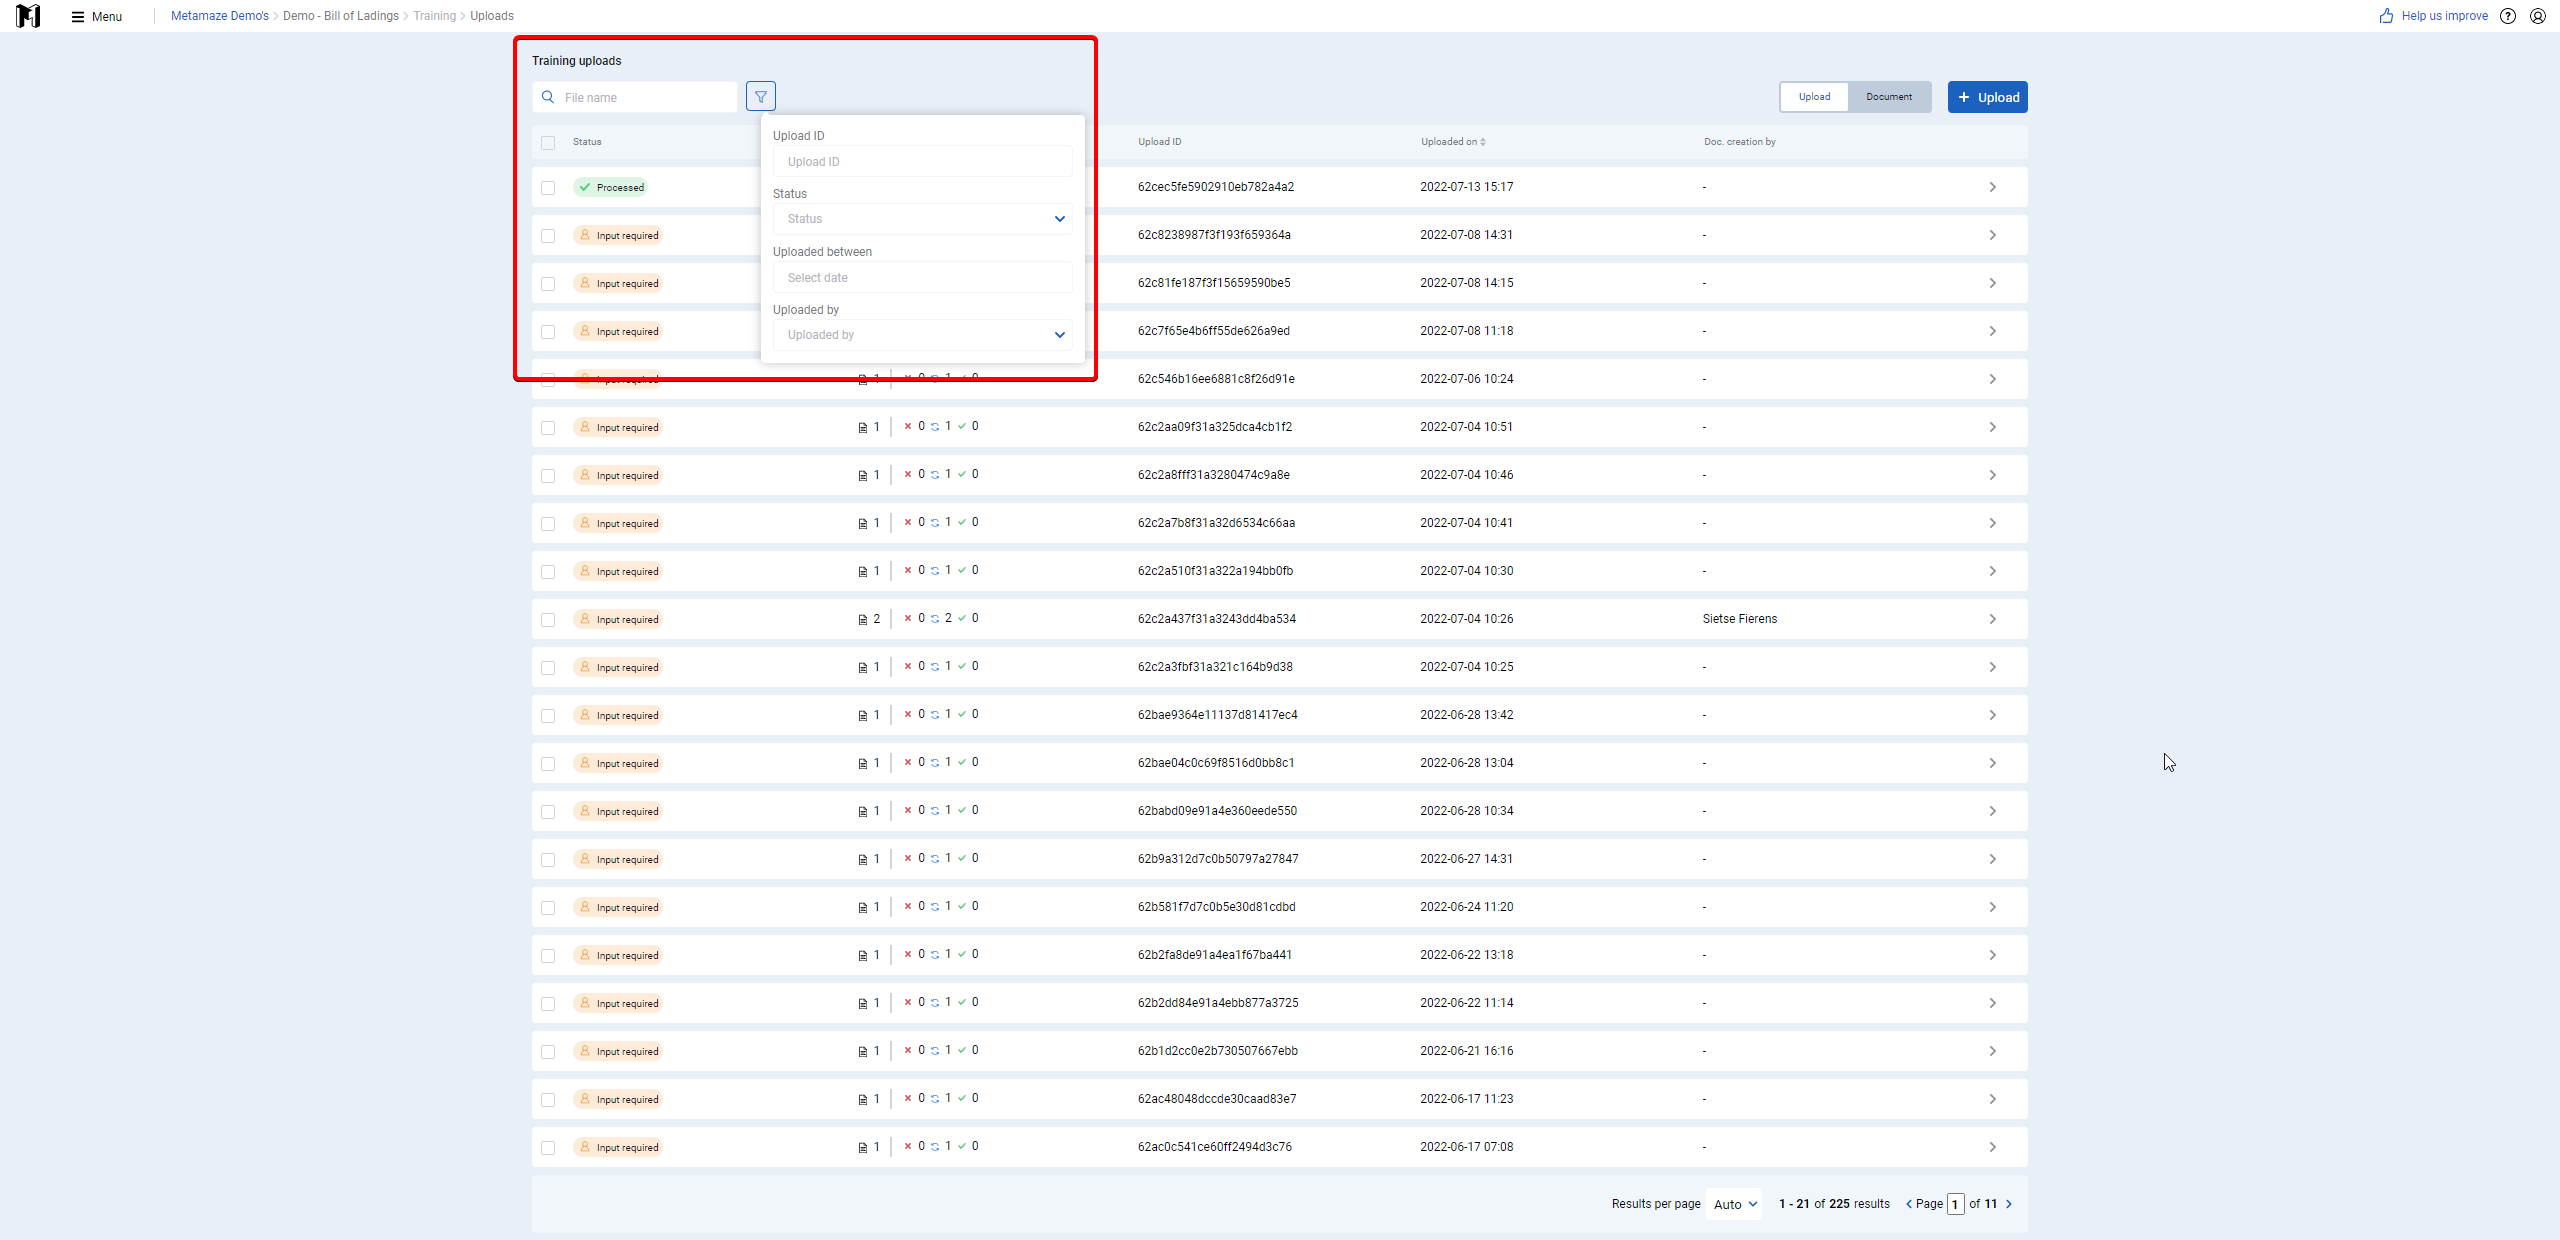This screenshot has height=1240, width=2560.
Task: Click upload ID 62b2dd84e91a4ebb877a3725
Action: (x=1217, y=1003)
